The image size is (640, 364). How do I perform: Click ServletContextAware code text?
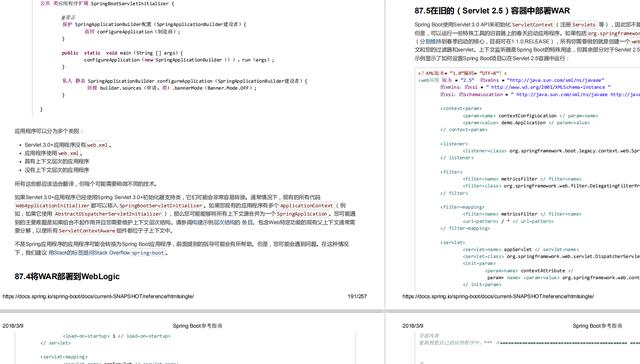click(87, 231)
